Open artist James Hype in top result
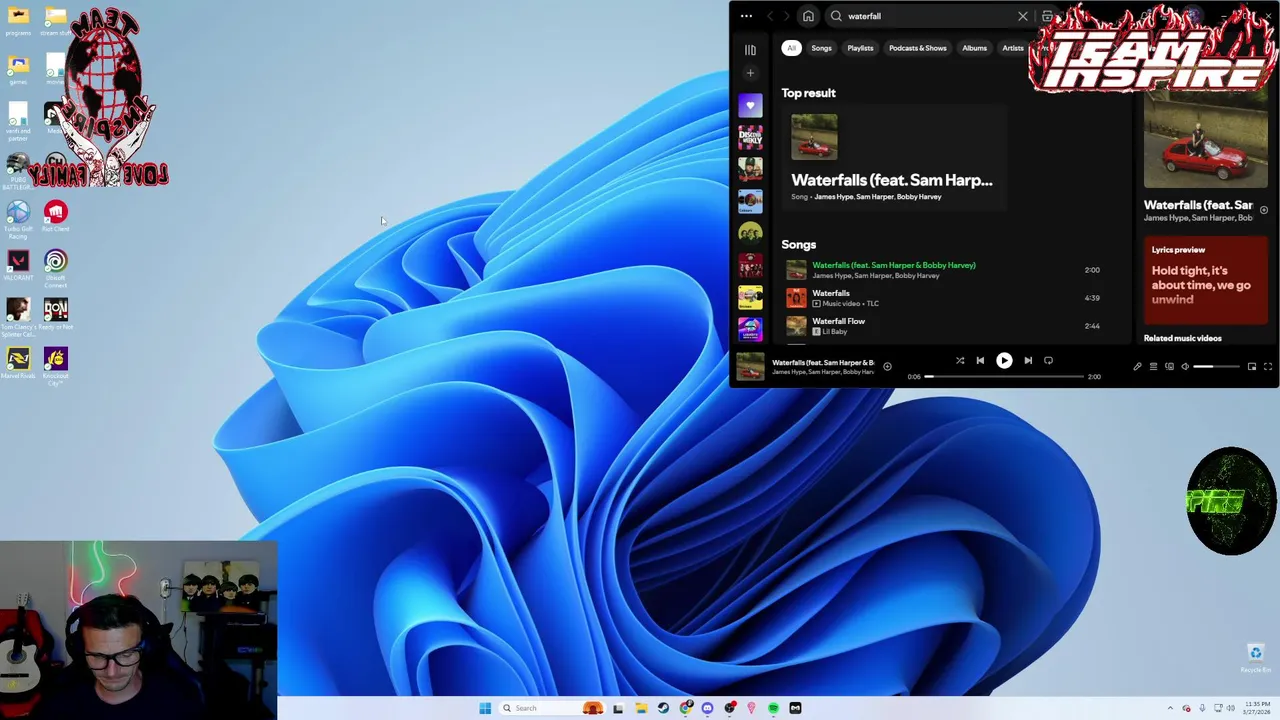1280x720 pixels. click(x=833, y=197)
